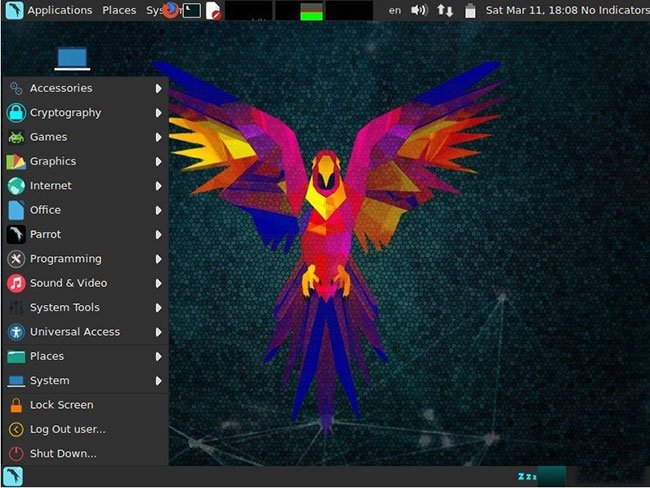Click the Shut Down power icon
The height and width of the screenshot is (488, 650).
click(x=16, y=454)
